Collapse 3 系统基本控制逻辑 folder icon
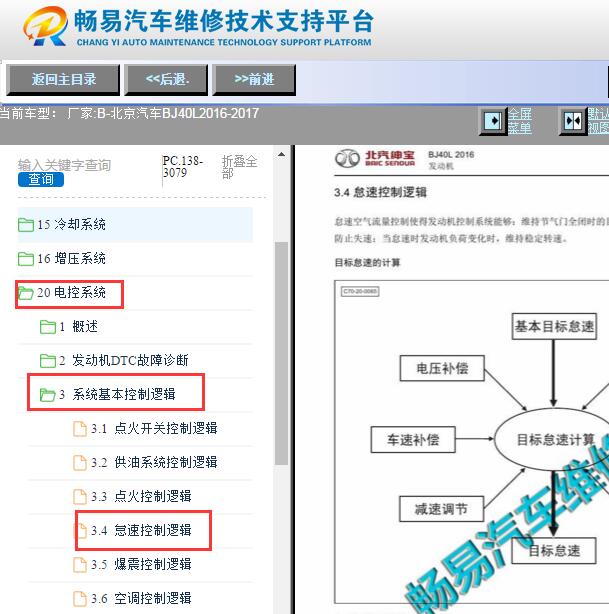The width and height of the screenshot is (609, 614). pyautogui.click(x=48, y=394)
